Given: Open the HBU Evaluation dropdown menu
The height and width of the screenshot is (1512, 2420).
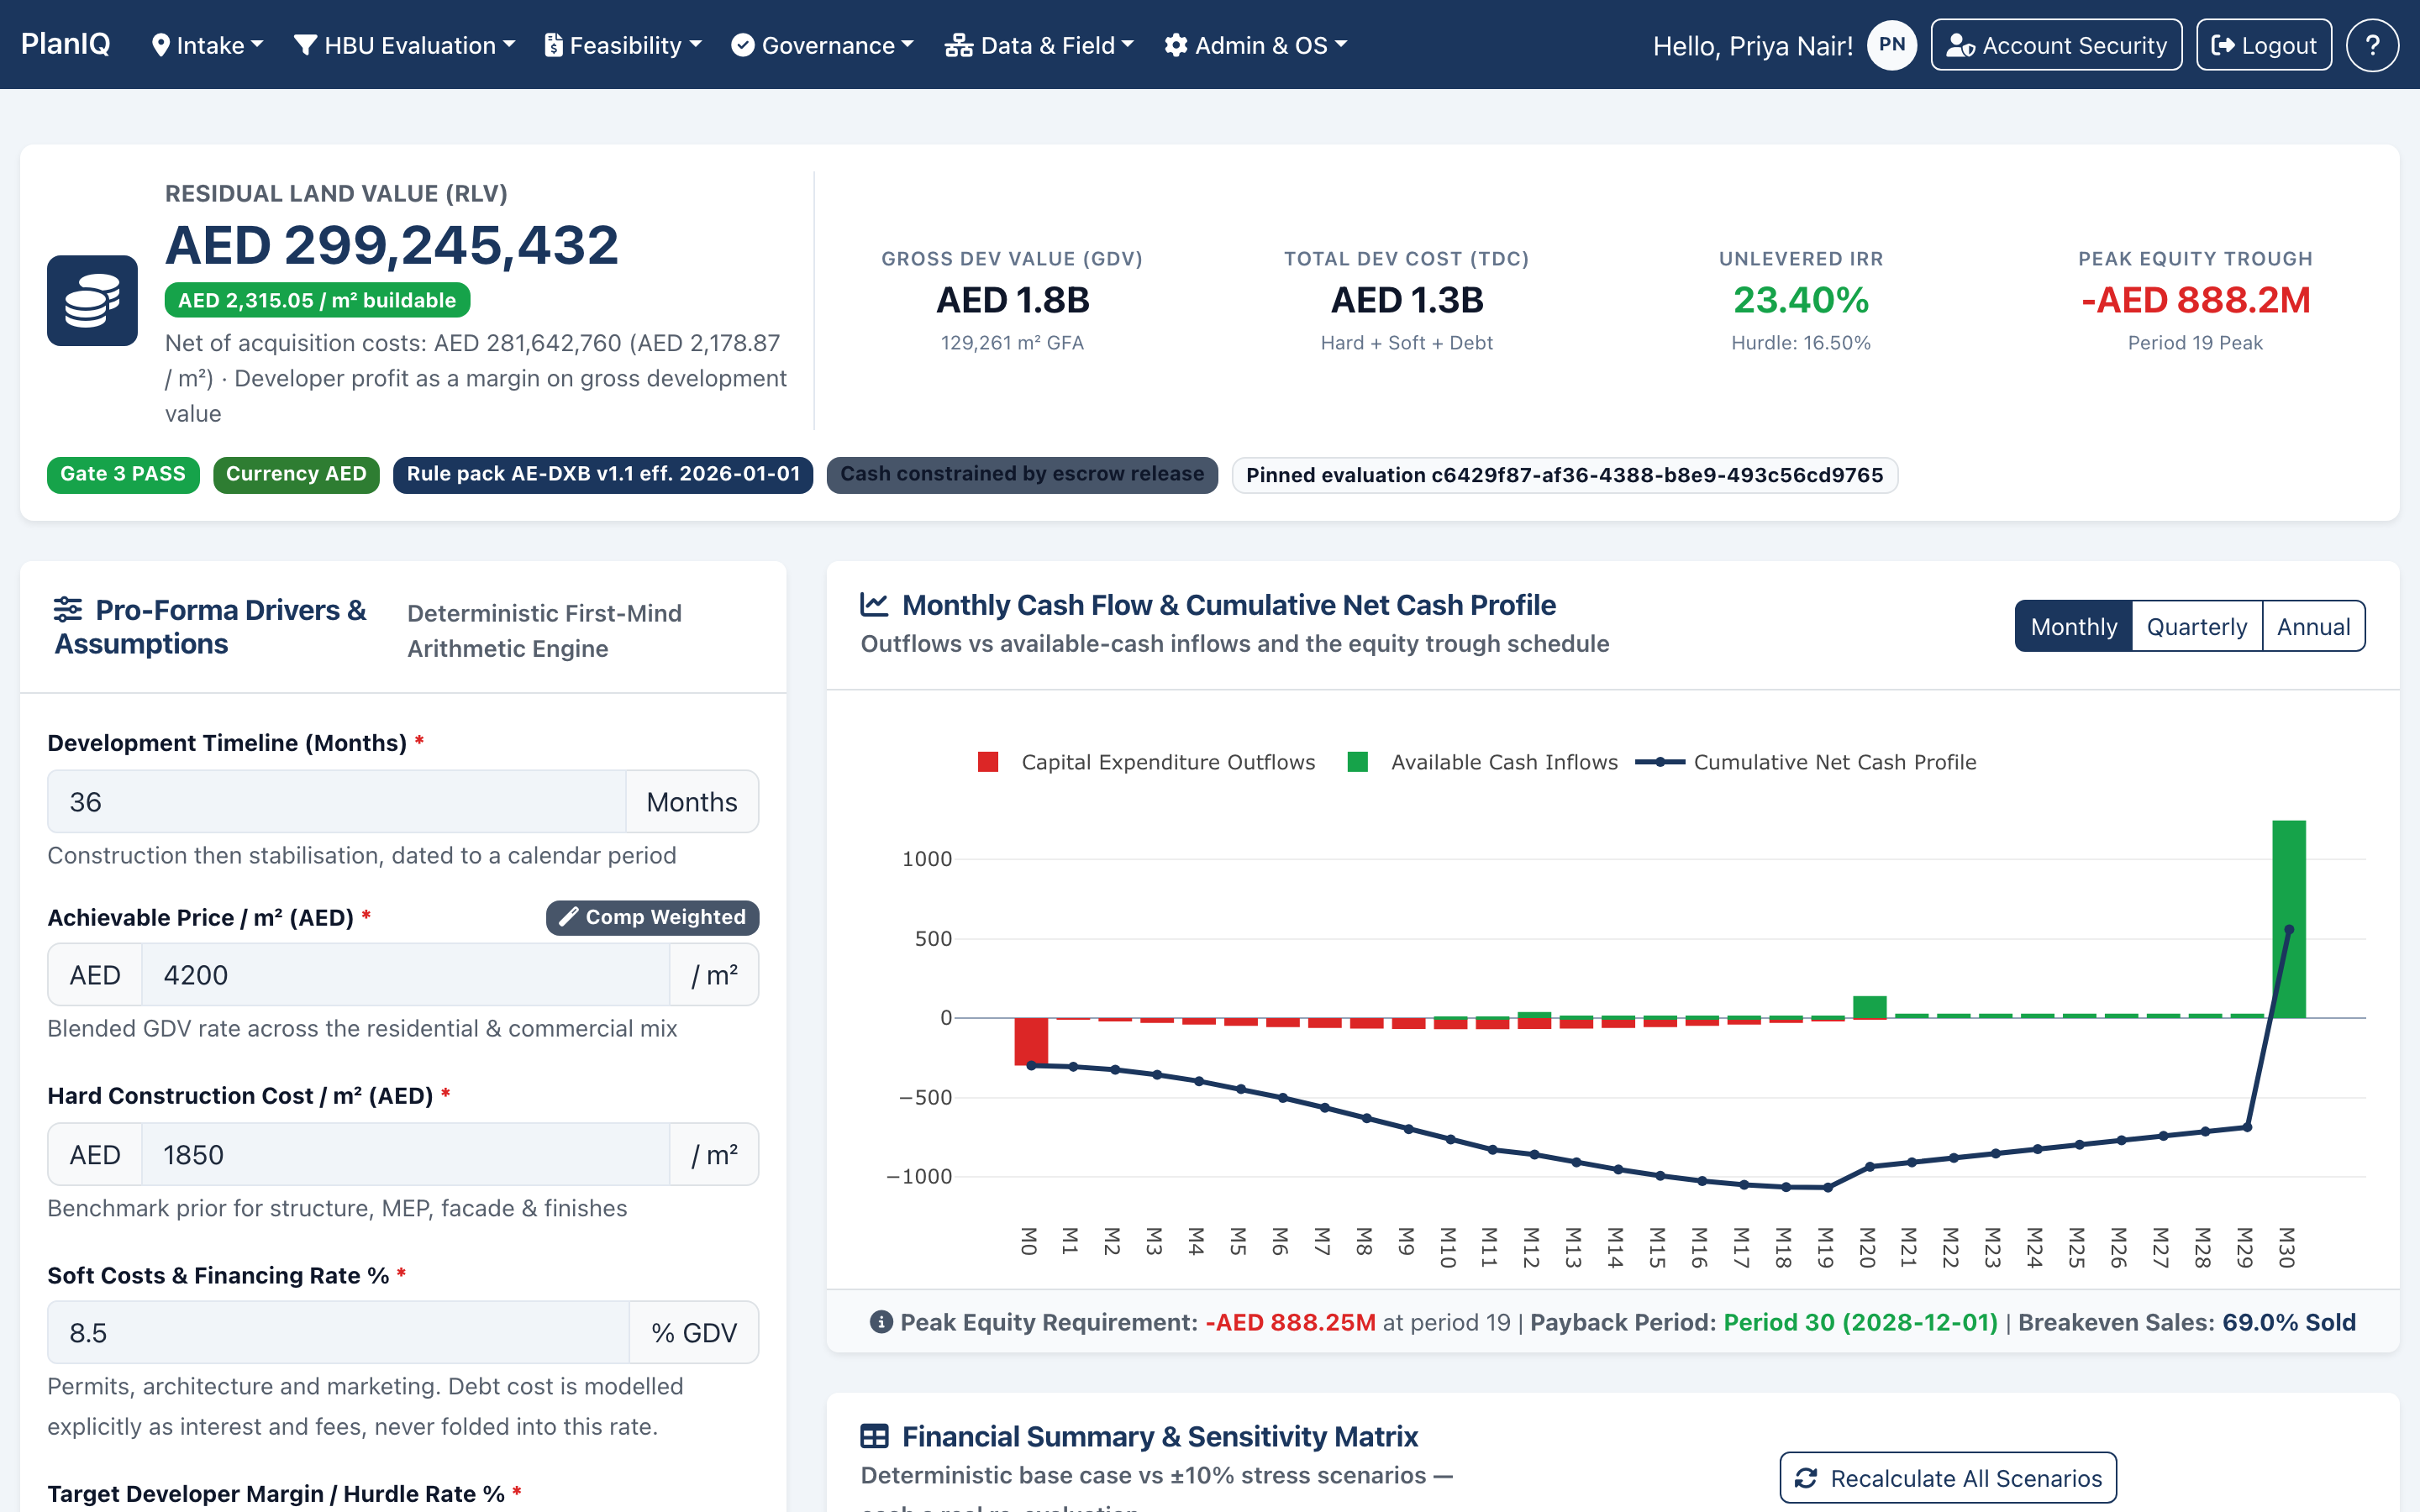Looking at the screenshot, I should (x=405, y=45).
